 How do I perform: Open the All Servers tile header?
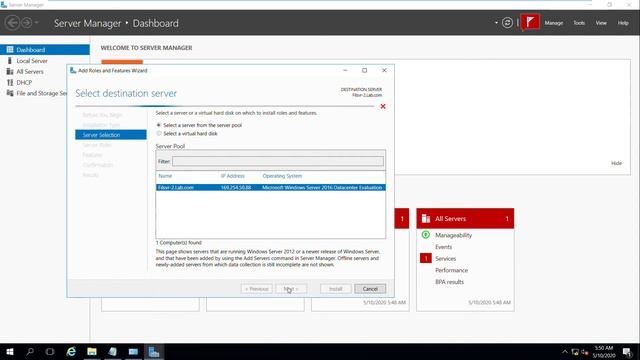point(465,218)
